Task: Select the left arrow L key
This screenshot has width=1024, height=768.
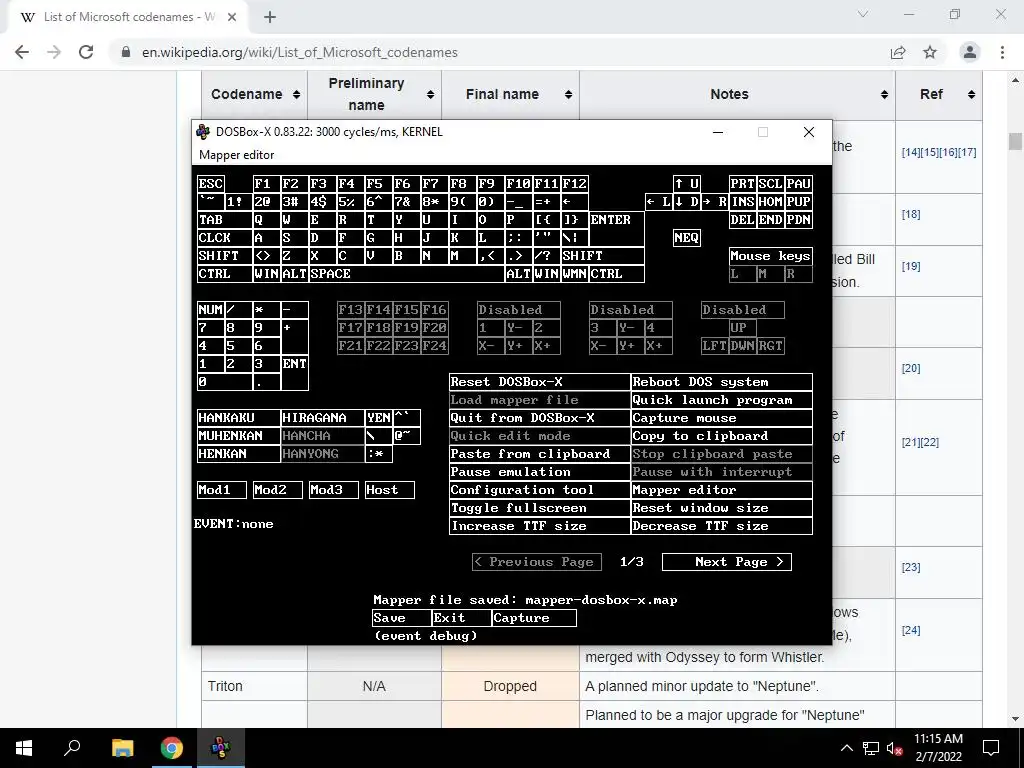Action: tap(658, 202)
